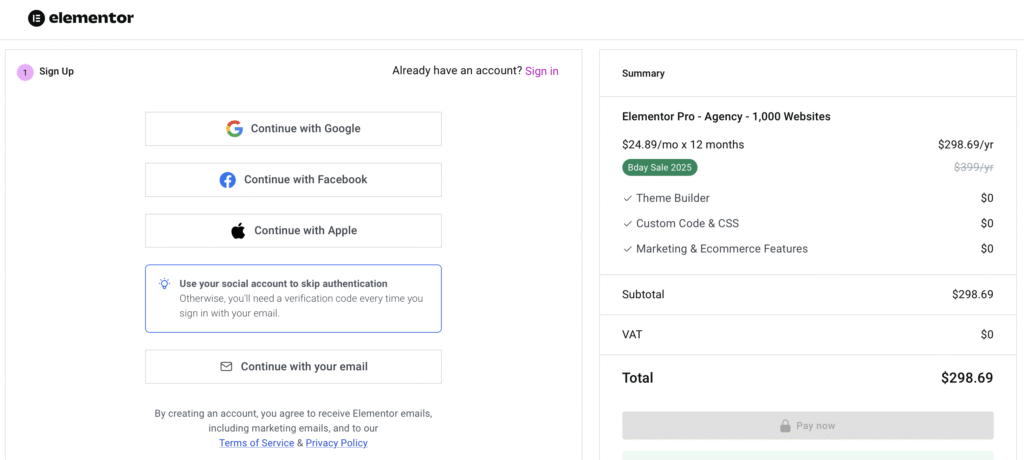Choose Continue with Facebook

(293, 180)
